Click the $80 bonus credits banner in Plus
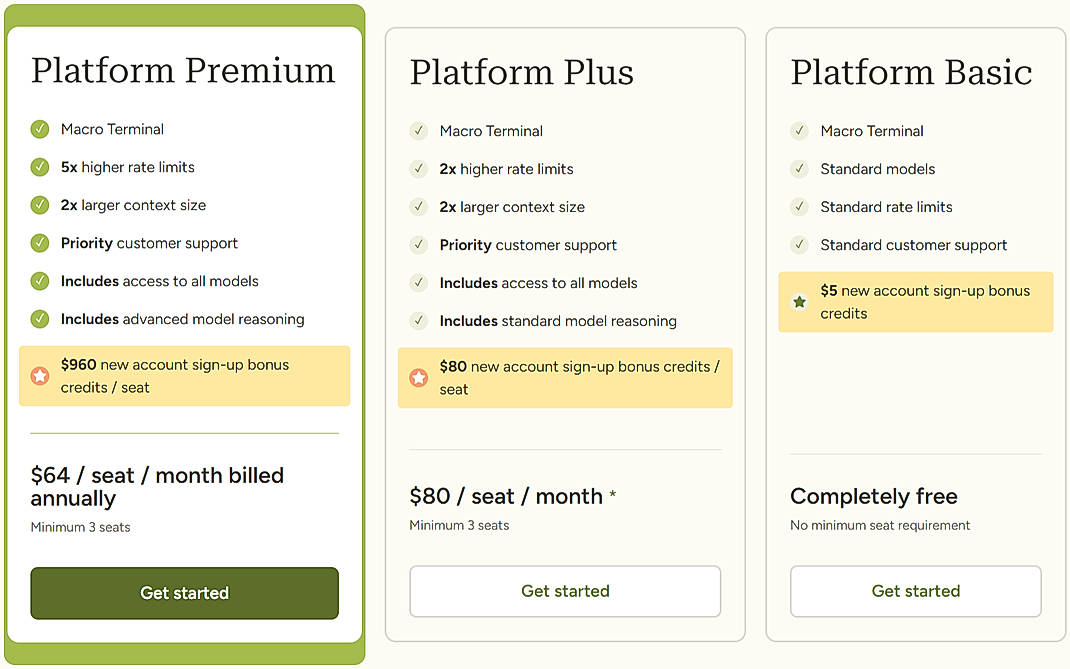This screenshot has height=669, width=1070. tap(565, 378)
